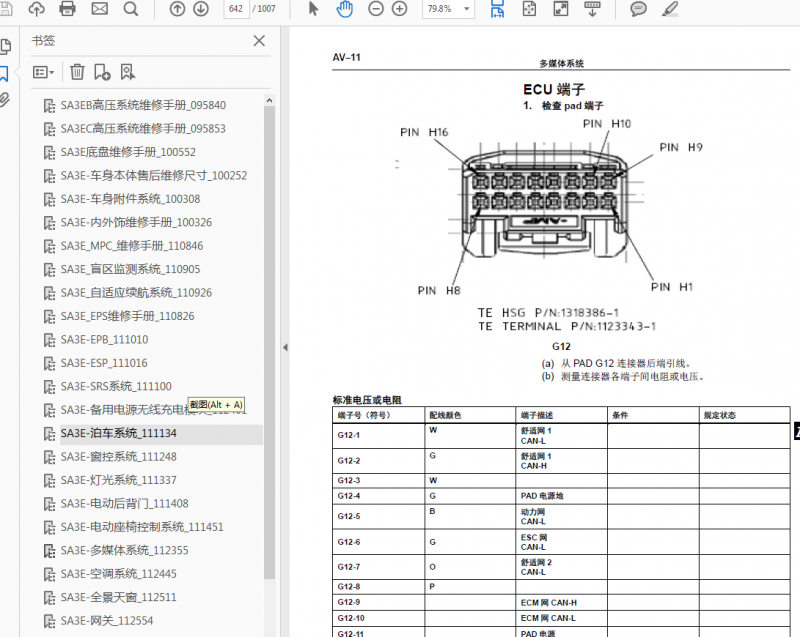Open SA3E_EPS维修手册_110826 bookmark
This screenshot has width=800, height=637.
click(128, 317)
